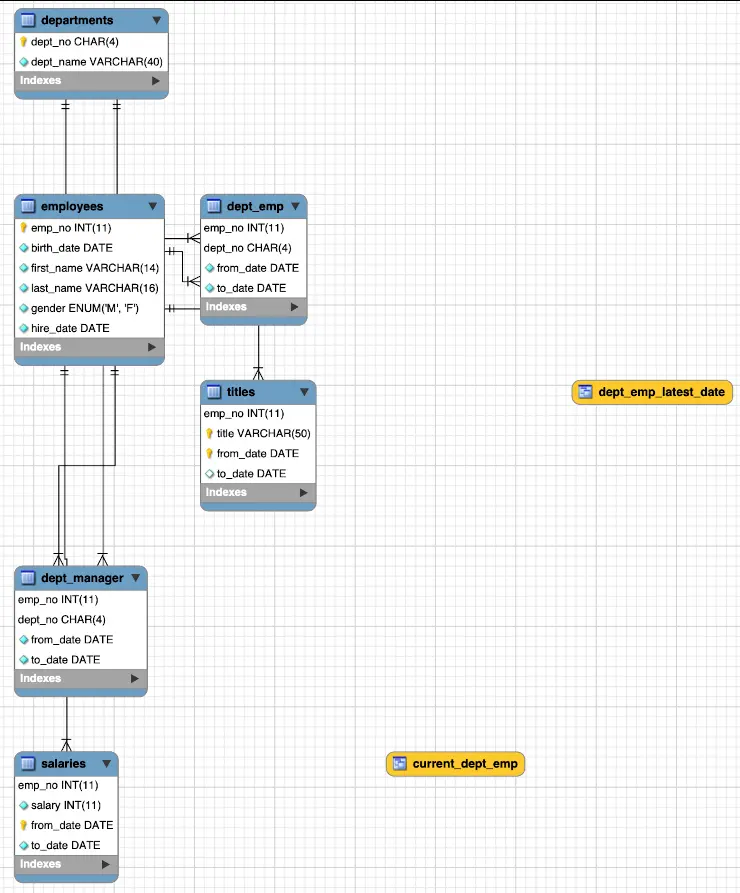Collapse the departments table columns

click(156, 20)
